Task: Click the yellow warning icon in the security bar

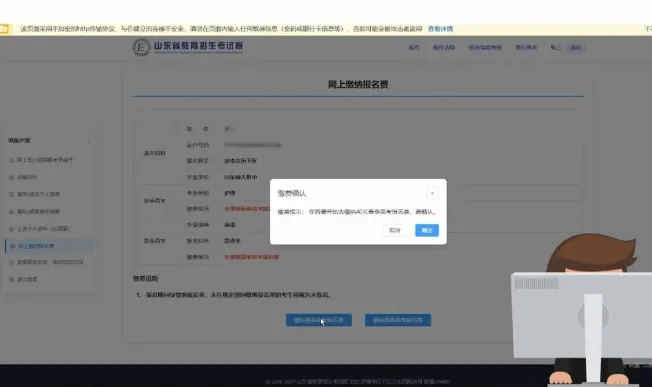Action: [4, 29]
